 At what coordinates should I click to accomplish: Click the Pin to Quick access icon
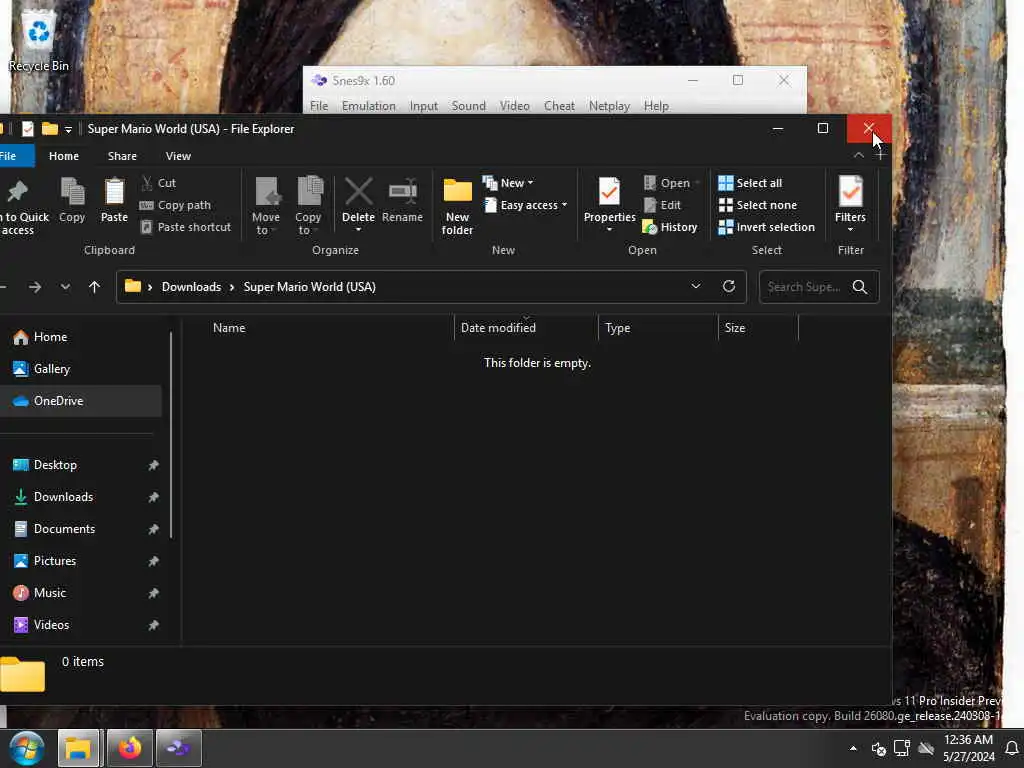point(18,192)
